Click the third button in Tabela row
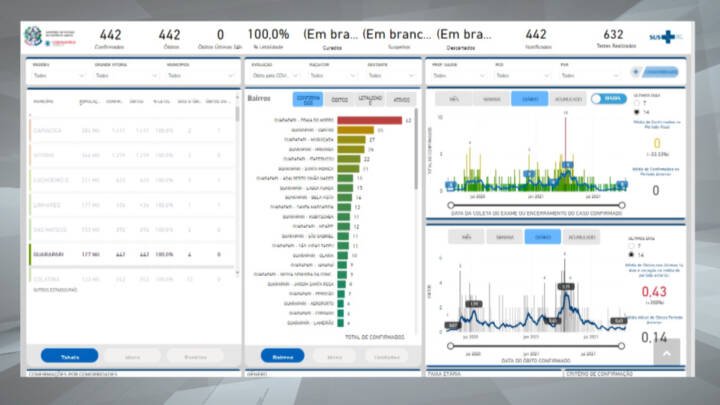The height and width of the screenshot is (405, 720). coord(195,356)
